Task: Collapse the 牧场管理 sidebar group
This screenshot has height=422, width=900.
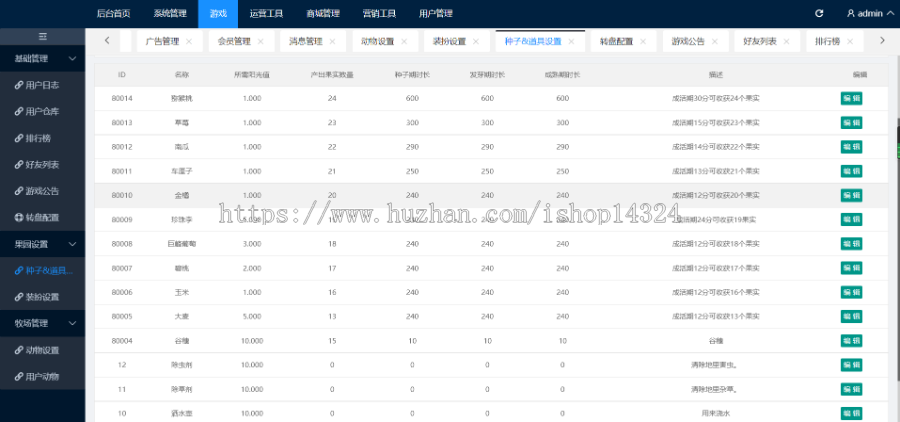Action: [42, 323]
